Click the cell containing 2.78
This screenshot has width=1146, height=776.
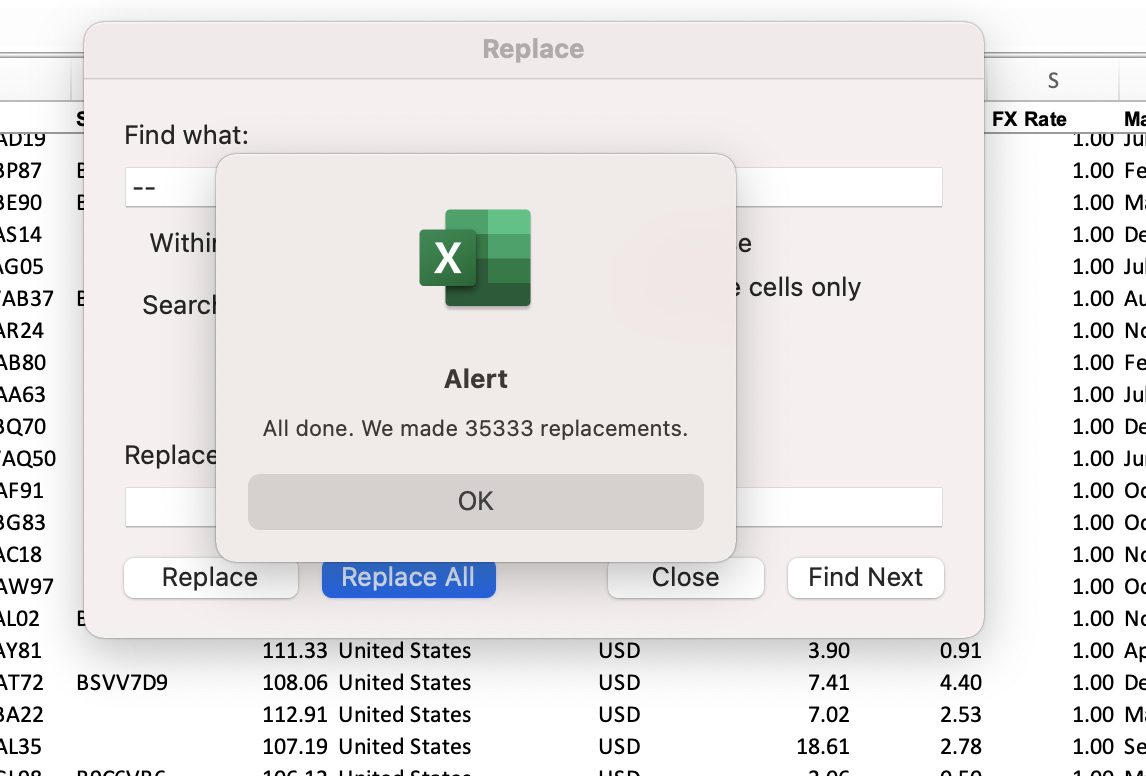pyautogui.click(x=960, y=747)
